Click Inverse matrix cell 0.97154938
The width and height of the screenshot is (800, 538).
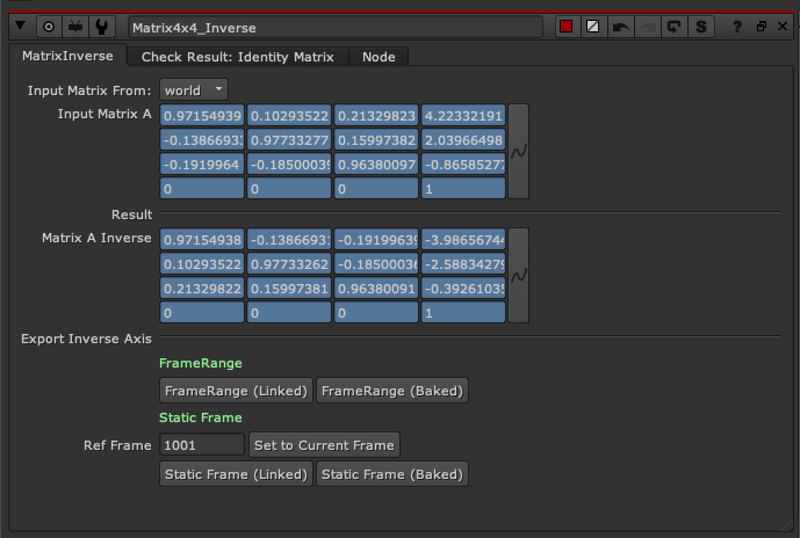click(x=202, y=240)
